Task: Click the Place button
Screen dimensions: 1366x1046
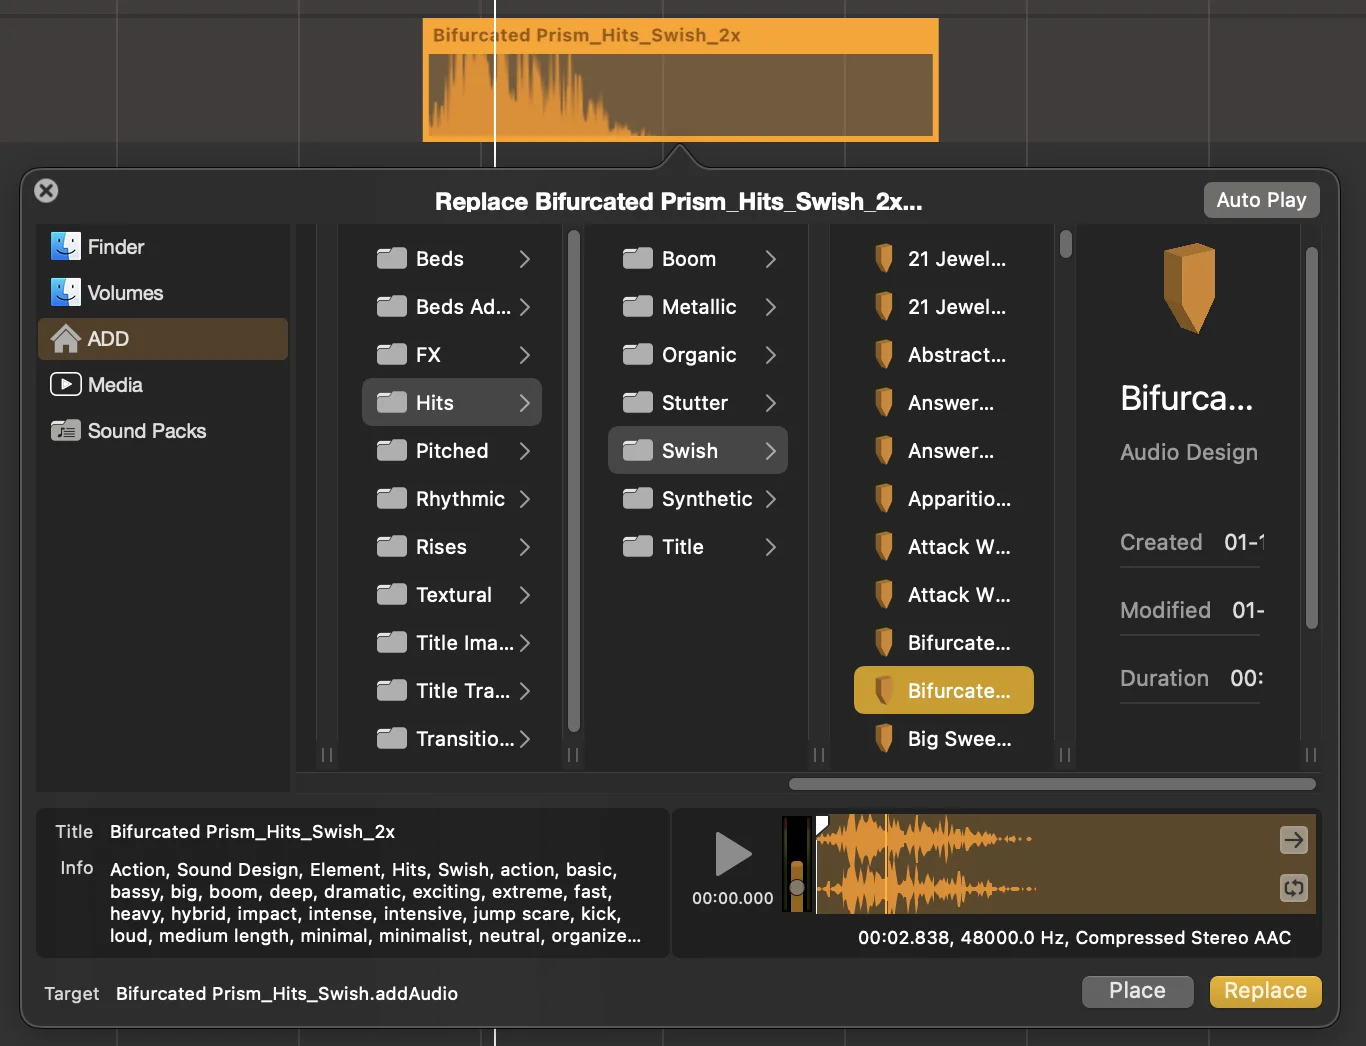Action: point(1138,991)
